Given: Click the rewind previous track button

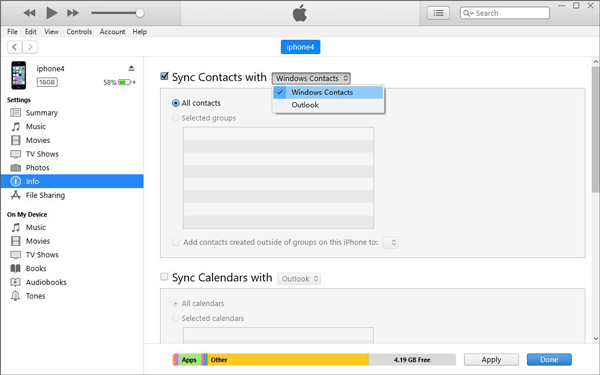Looking at the screenshot, I should tap(29, 13).
